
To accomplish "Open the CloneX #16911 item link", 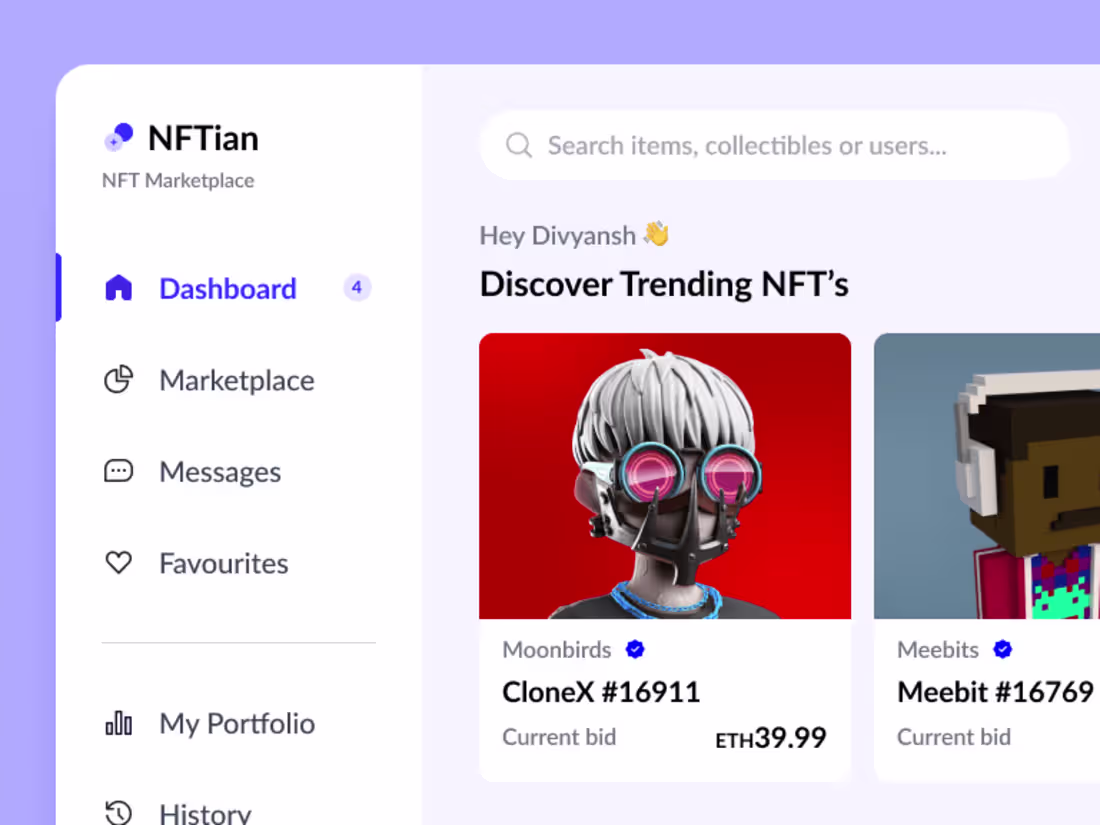I will pyautogui.click(x=600, y=691).
